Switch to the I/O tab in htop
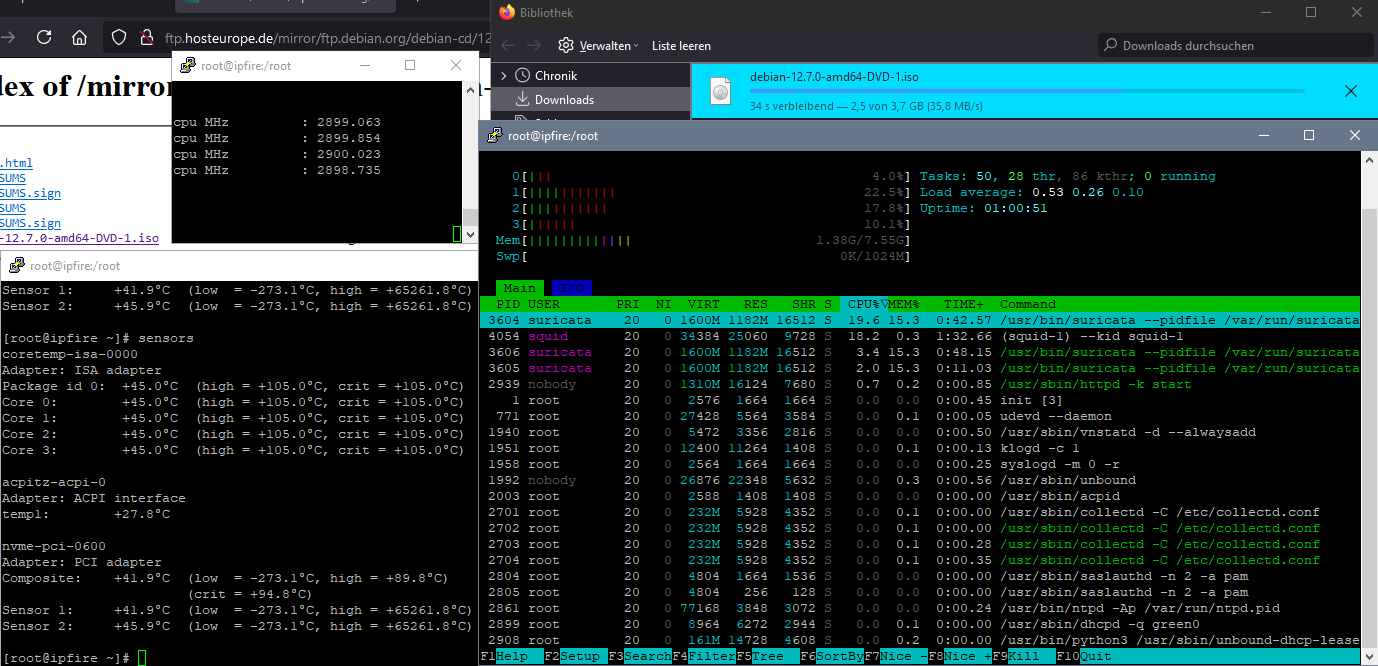This screenshot has height=666, width=1378. 572,288
